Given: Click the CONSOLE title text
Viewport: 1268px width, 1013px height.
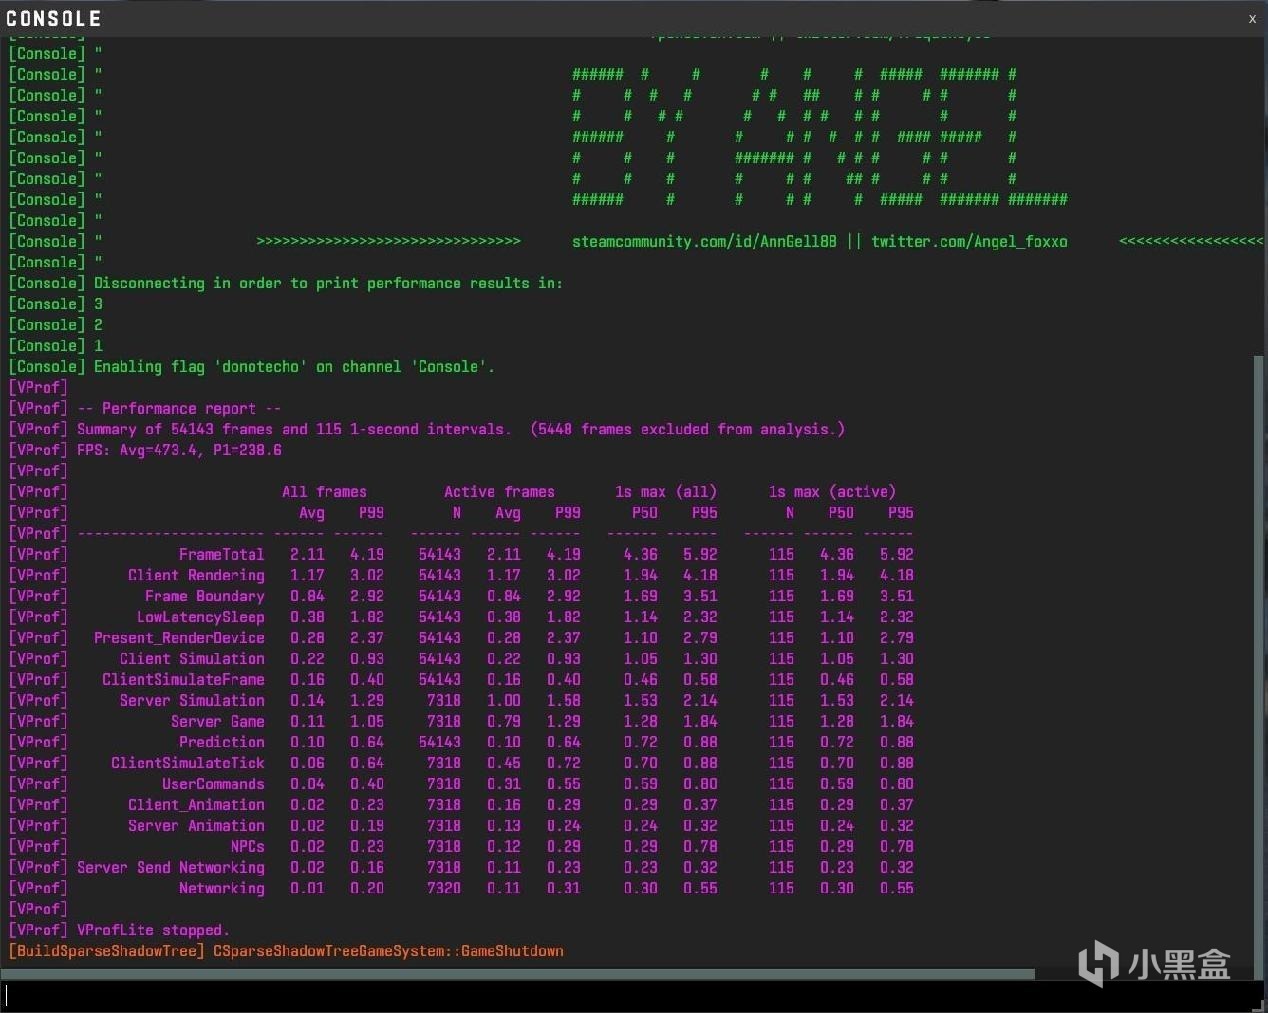Looking at the screenshot, I should 54,18.
